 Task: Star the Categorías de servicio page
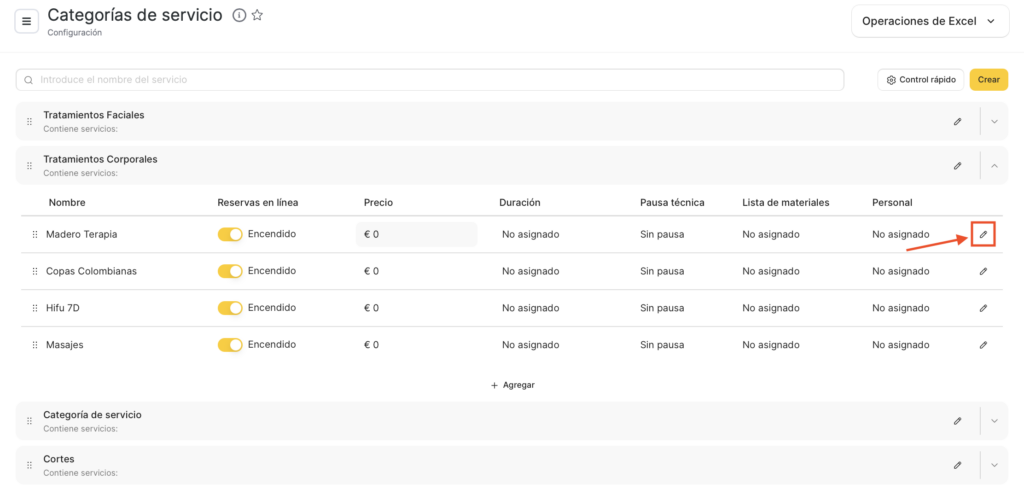pyautogui.click(x=257, y=15)
